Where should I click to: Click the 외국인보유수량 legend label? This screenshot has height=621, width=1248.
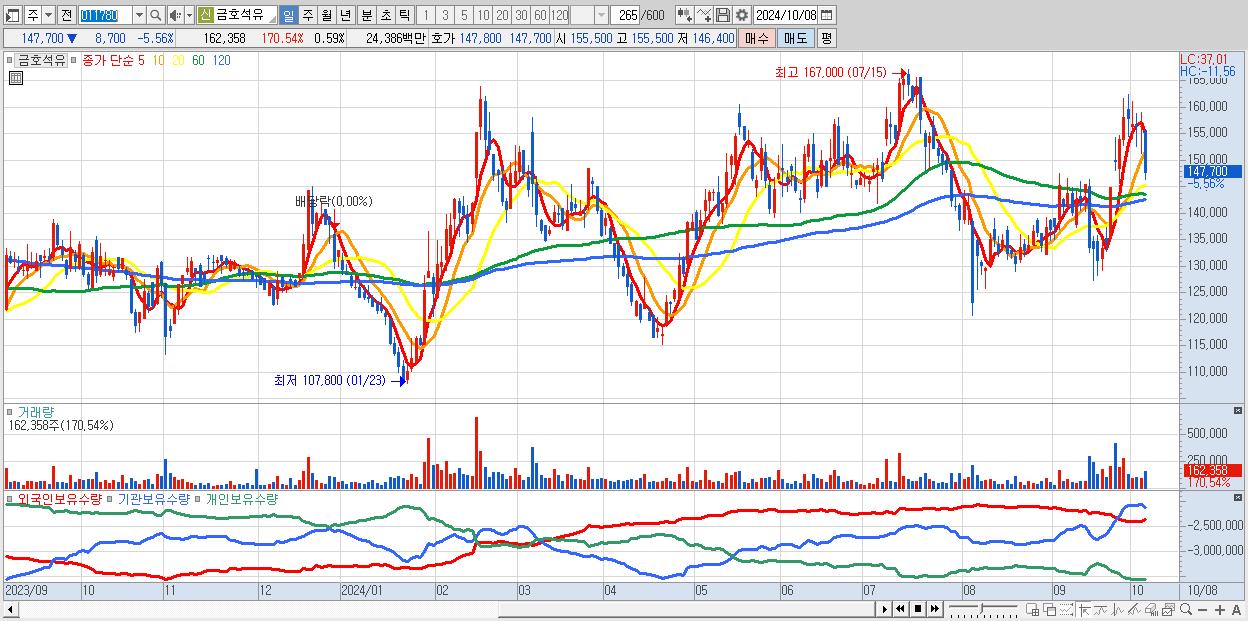point(59,498)
